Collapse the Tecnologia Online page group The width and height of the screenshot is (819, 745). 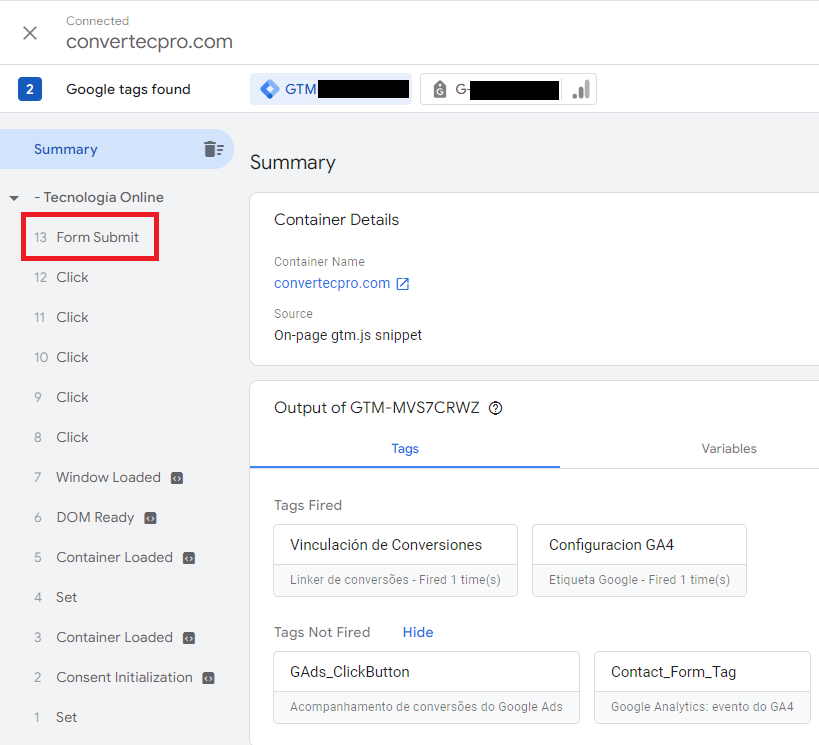14,197
